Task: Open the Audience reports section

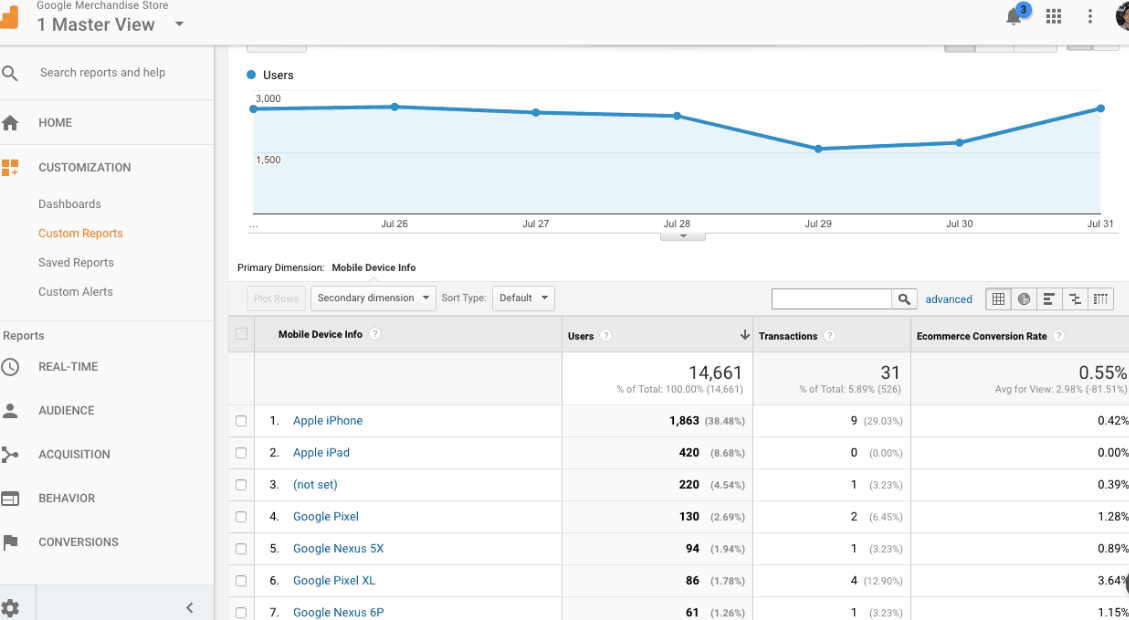Action: (x=66, y=411)
